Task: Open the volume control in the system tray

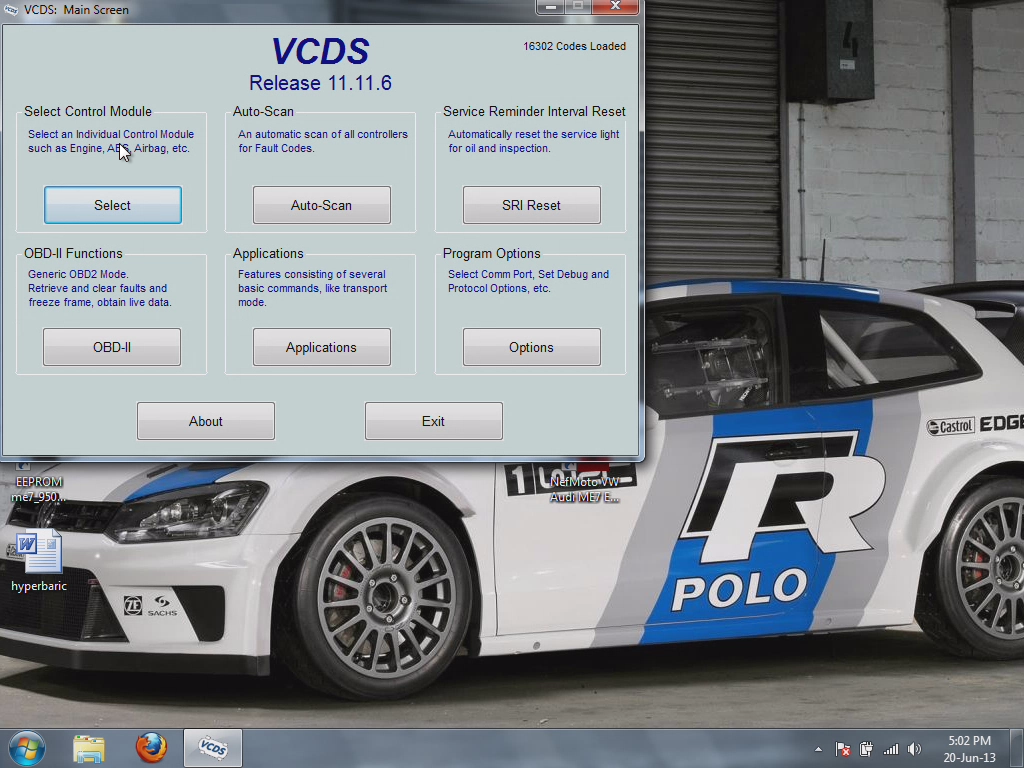Action: point(913,748)
